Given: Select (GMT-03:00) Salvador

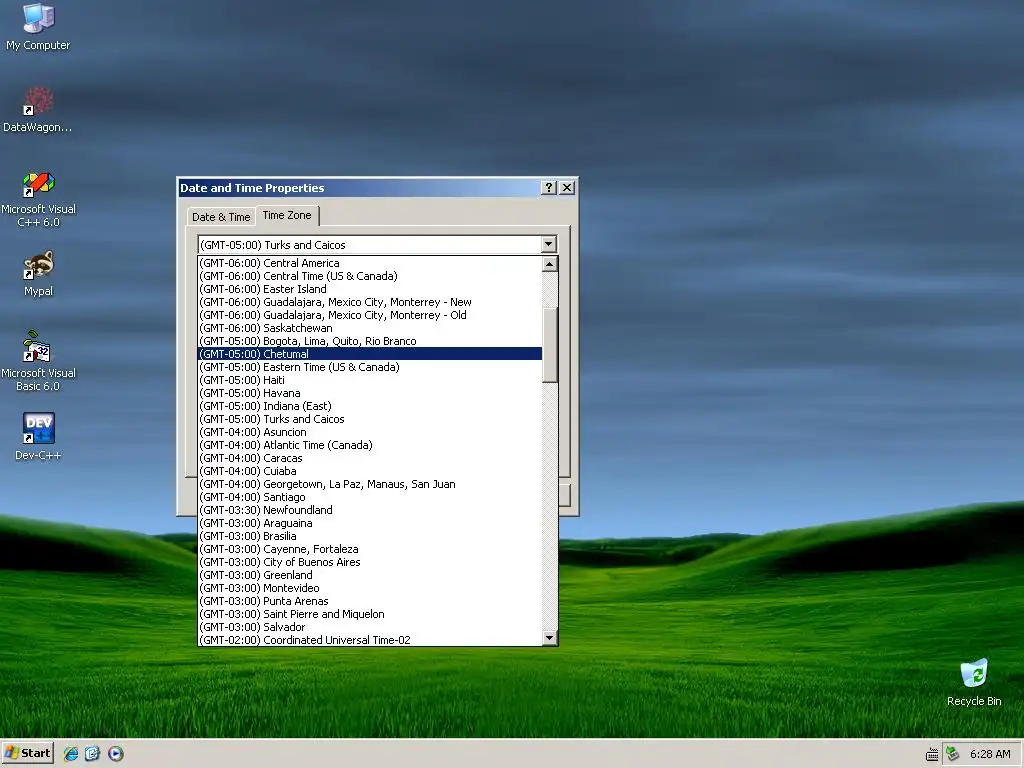Looking at the screenshot, I should (370, 627).
